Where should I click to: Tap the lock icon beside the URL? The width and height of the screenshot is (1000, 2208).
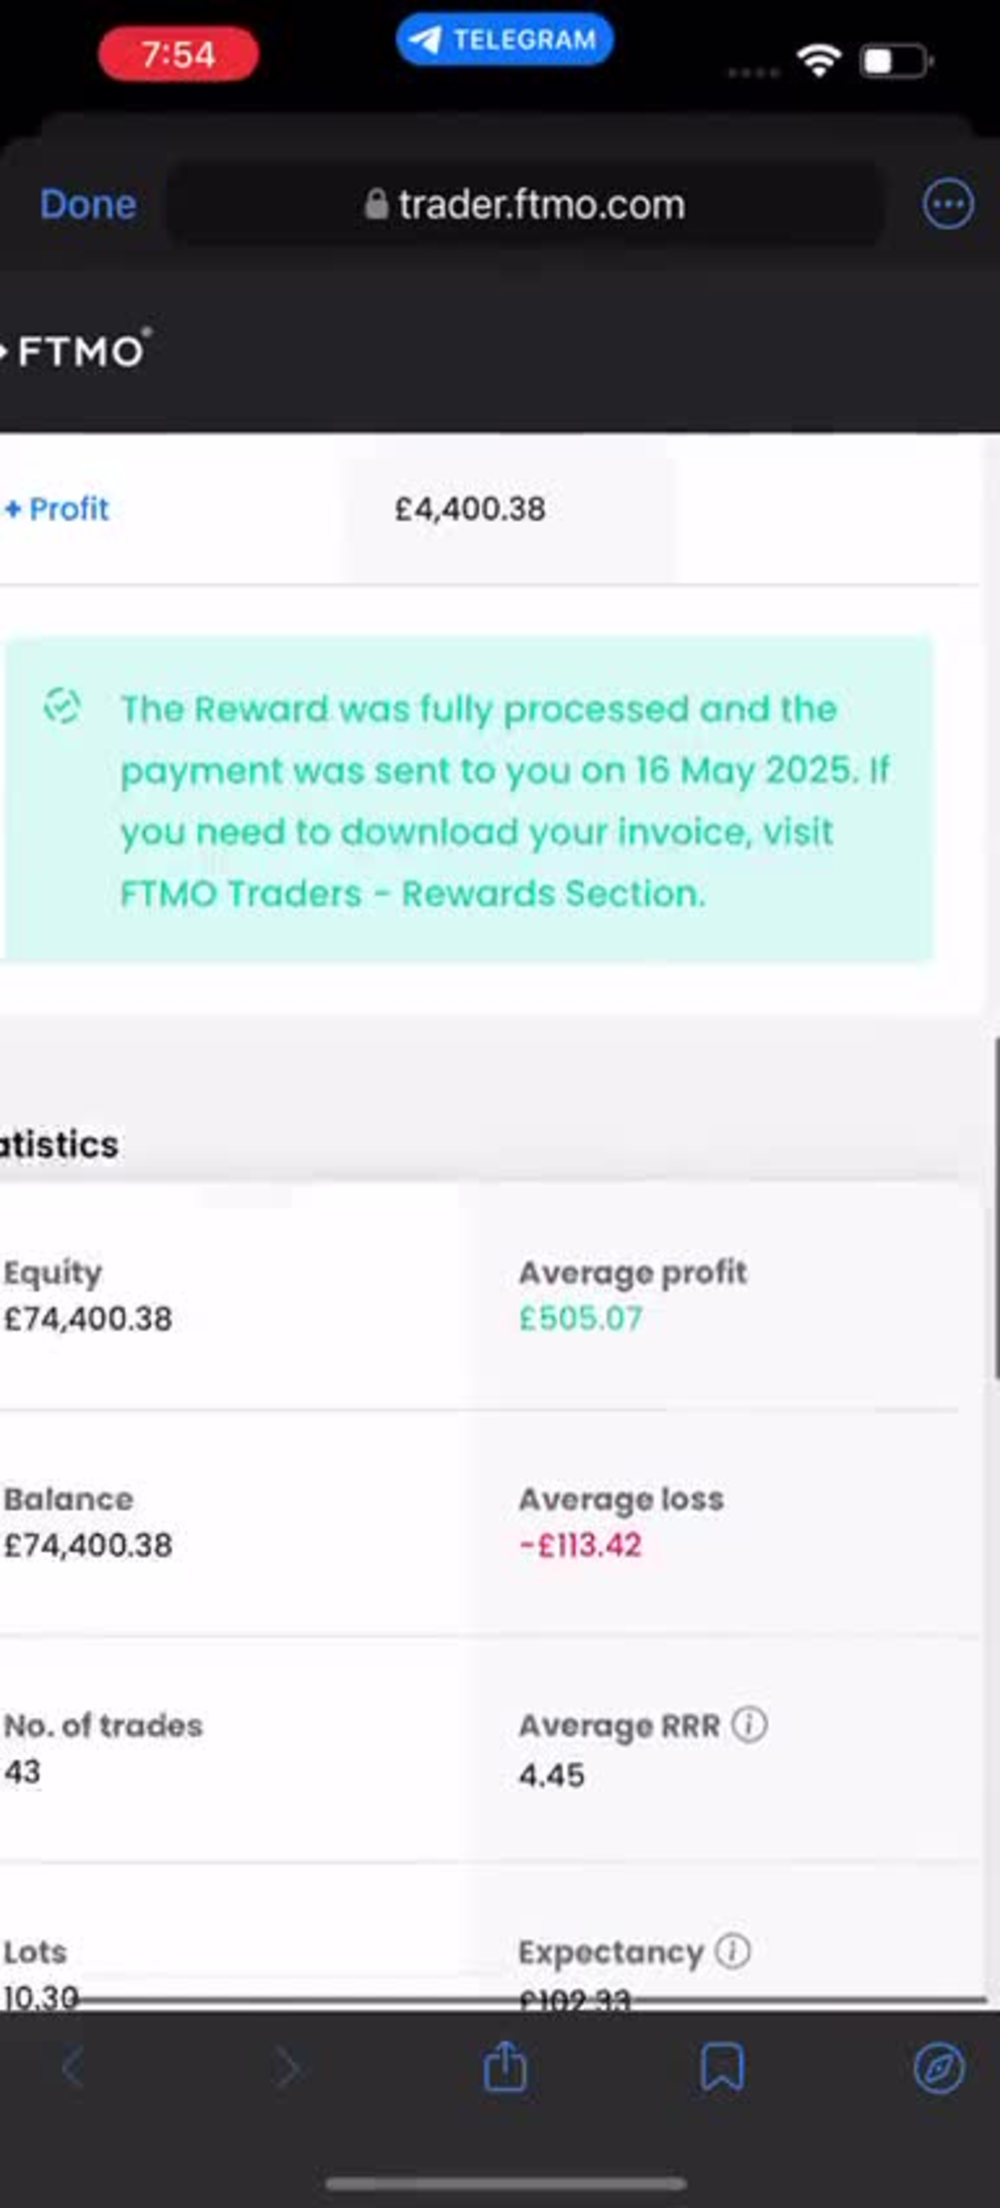pyautogui.click(x=376, y=204)
